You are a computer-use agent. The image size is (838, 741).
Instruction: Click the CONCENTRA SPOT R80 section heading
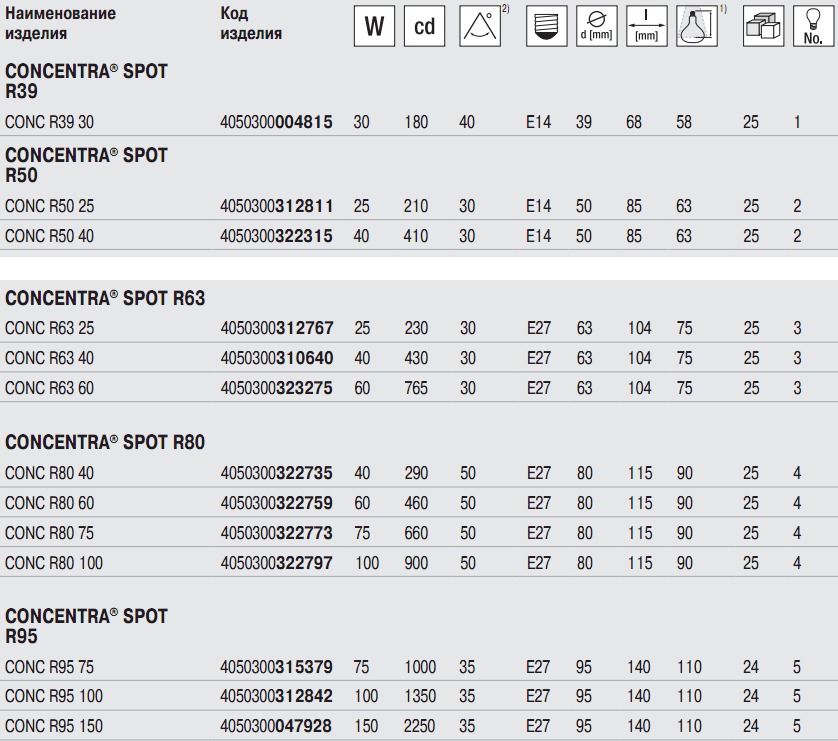tap(105, 442)
